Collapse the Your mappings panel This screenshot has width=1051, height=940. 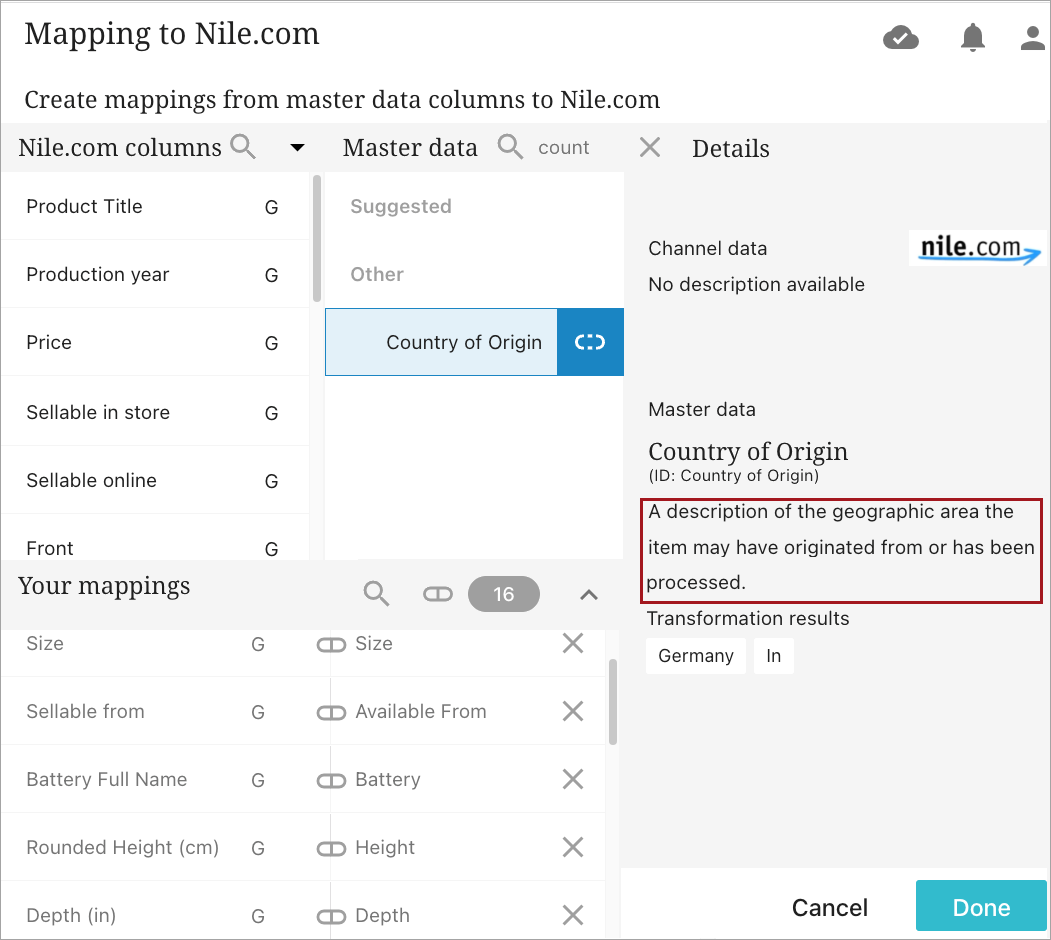tap(589, 595)
